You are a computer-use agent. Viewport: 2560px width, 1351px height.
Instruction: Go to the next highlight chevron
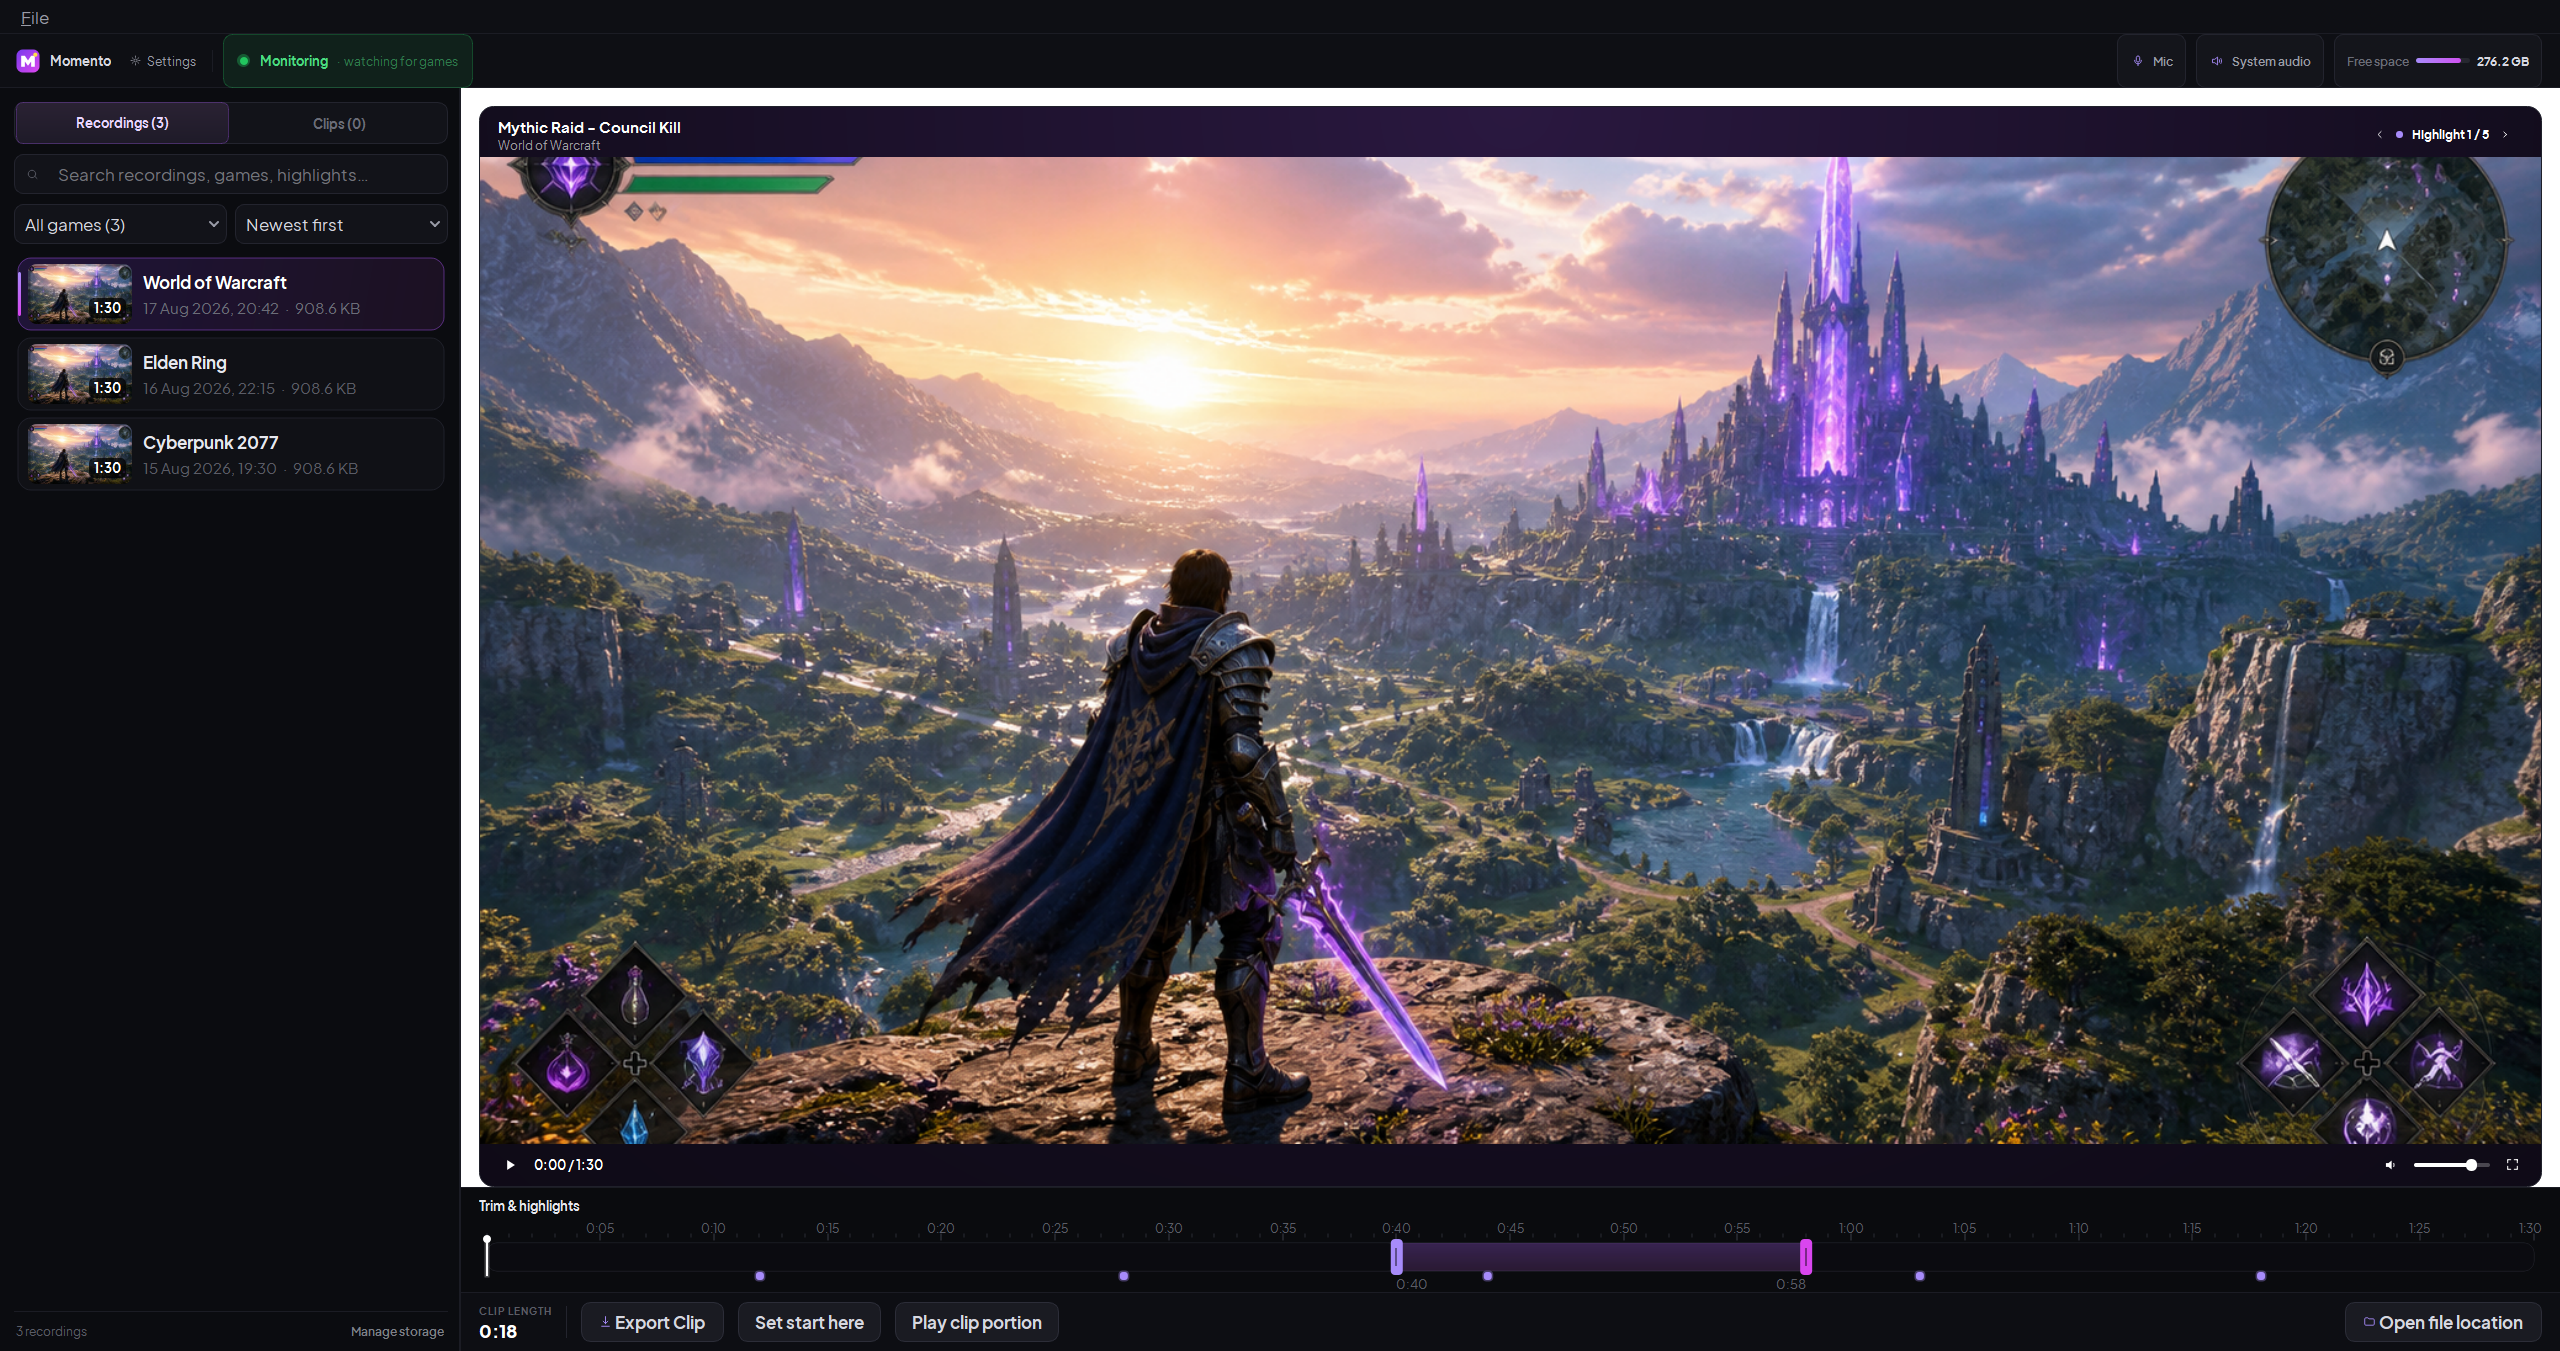point(2505,135)
